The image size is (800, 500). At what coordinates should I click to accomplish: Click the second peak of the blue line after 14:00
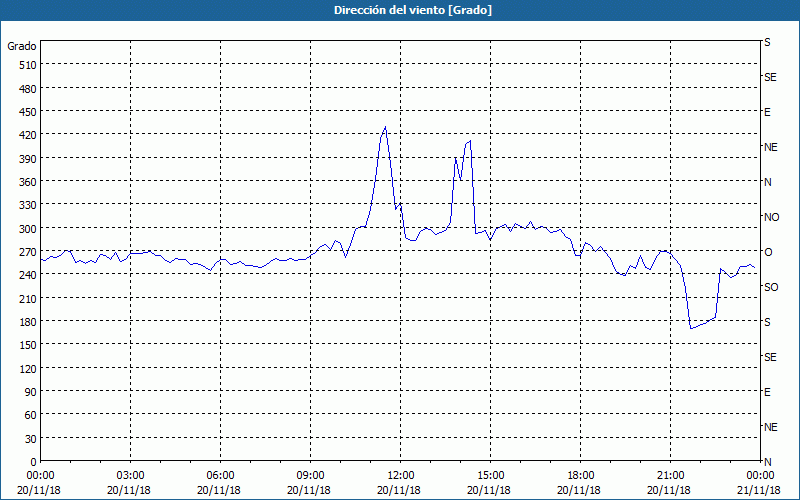470,141
